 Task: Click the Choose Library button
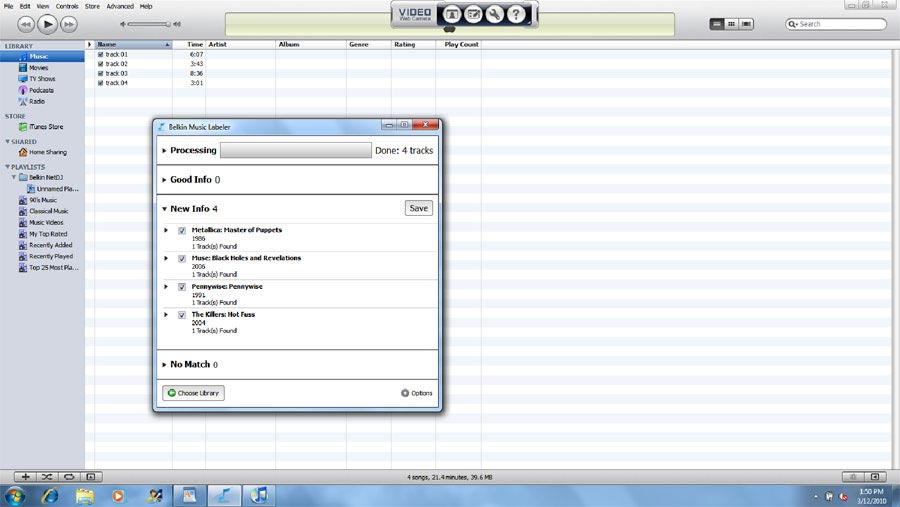pyautogui.click(x=193, y=393)
